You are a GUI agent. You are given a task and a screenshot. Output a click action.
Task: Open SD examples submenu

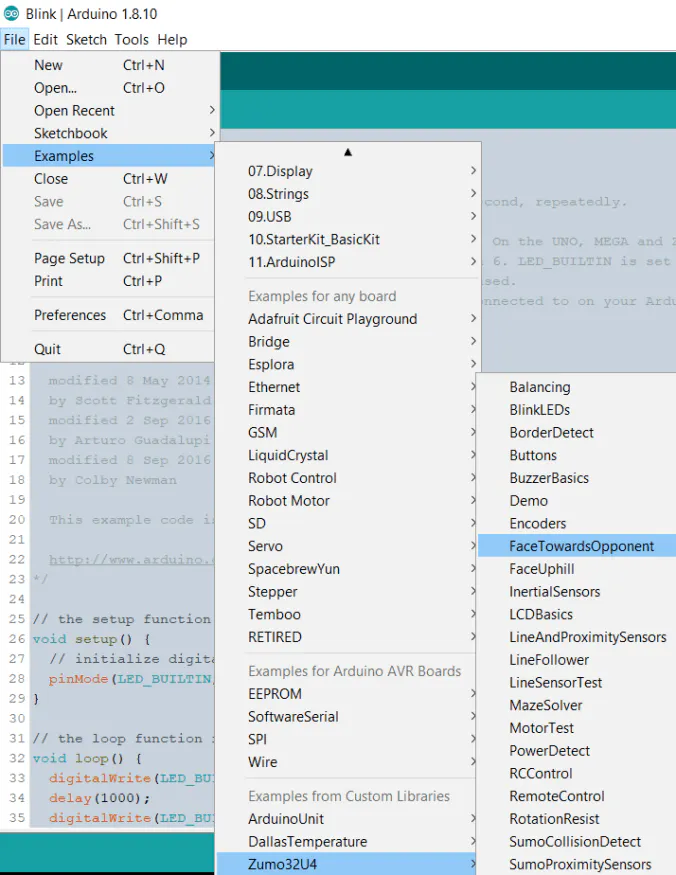click(x=347, y=523)
